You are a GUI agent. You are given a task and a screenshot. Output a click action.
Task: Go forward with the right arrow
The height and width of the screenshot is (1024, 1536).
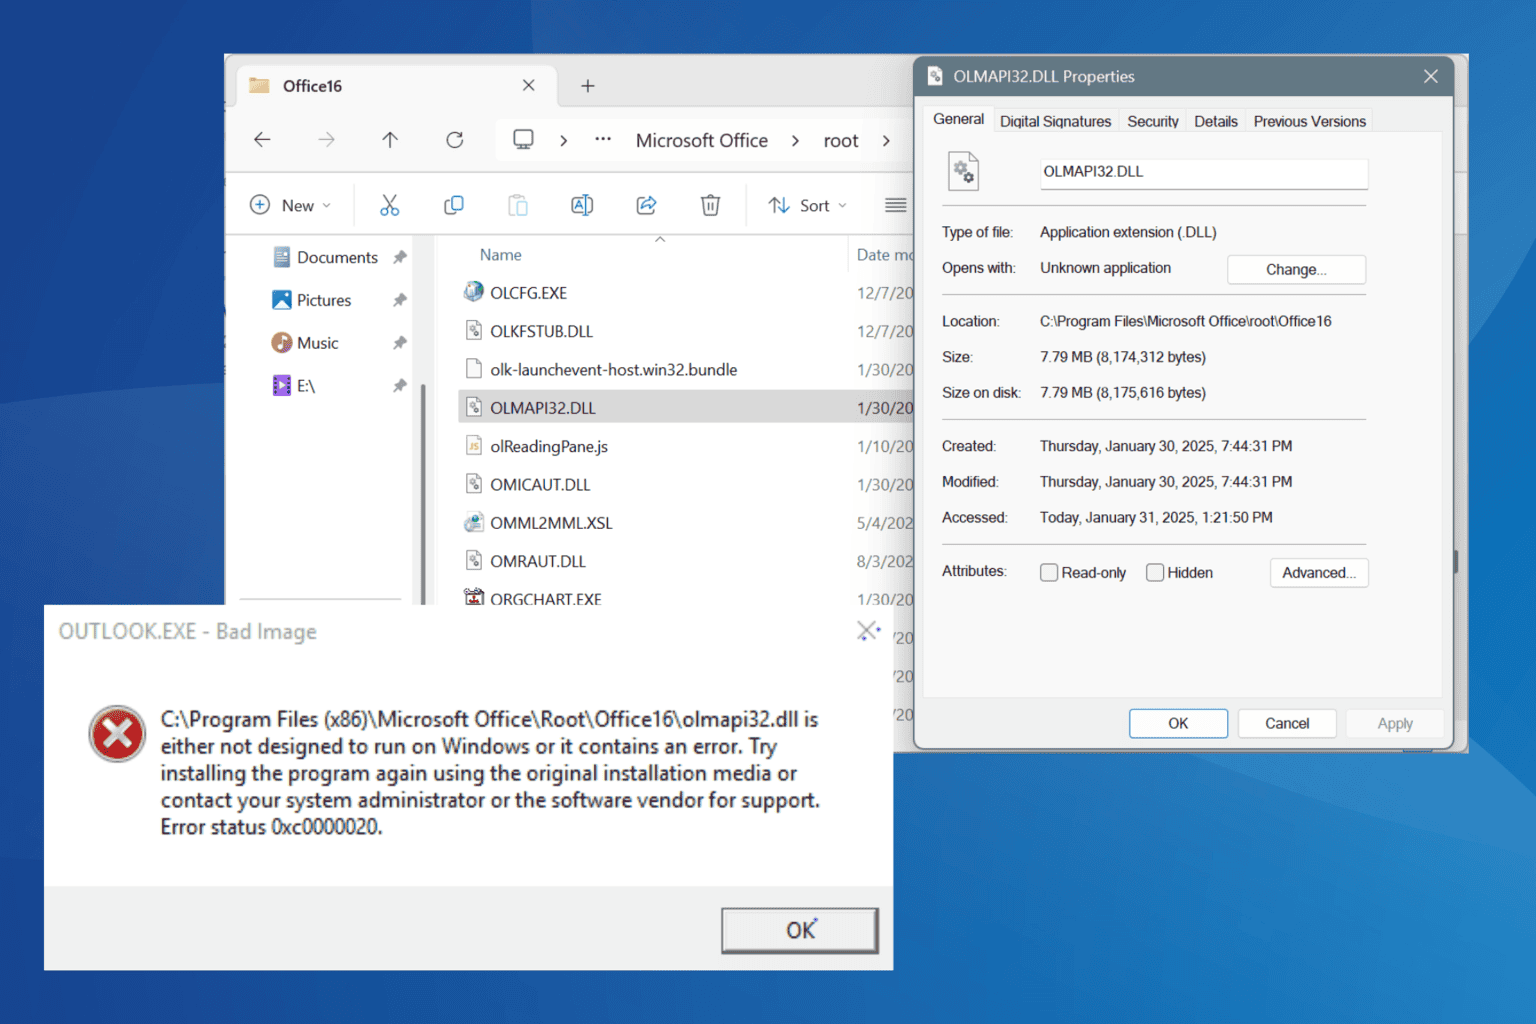coord(326,140)
